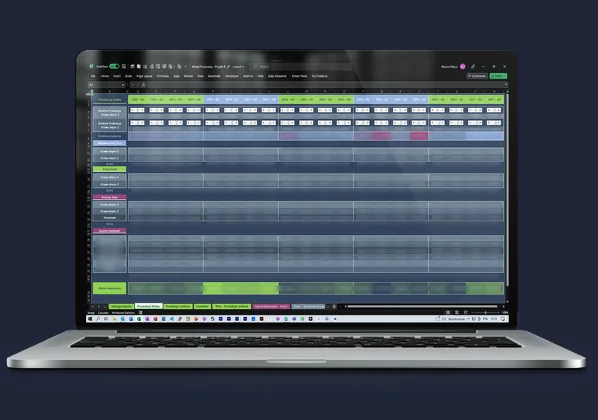Viewport: 598px width, 420px height.
Task: Adjust the zoom slider in the status bar
Action: 485,312
